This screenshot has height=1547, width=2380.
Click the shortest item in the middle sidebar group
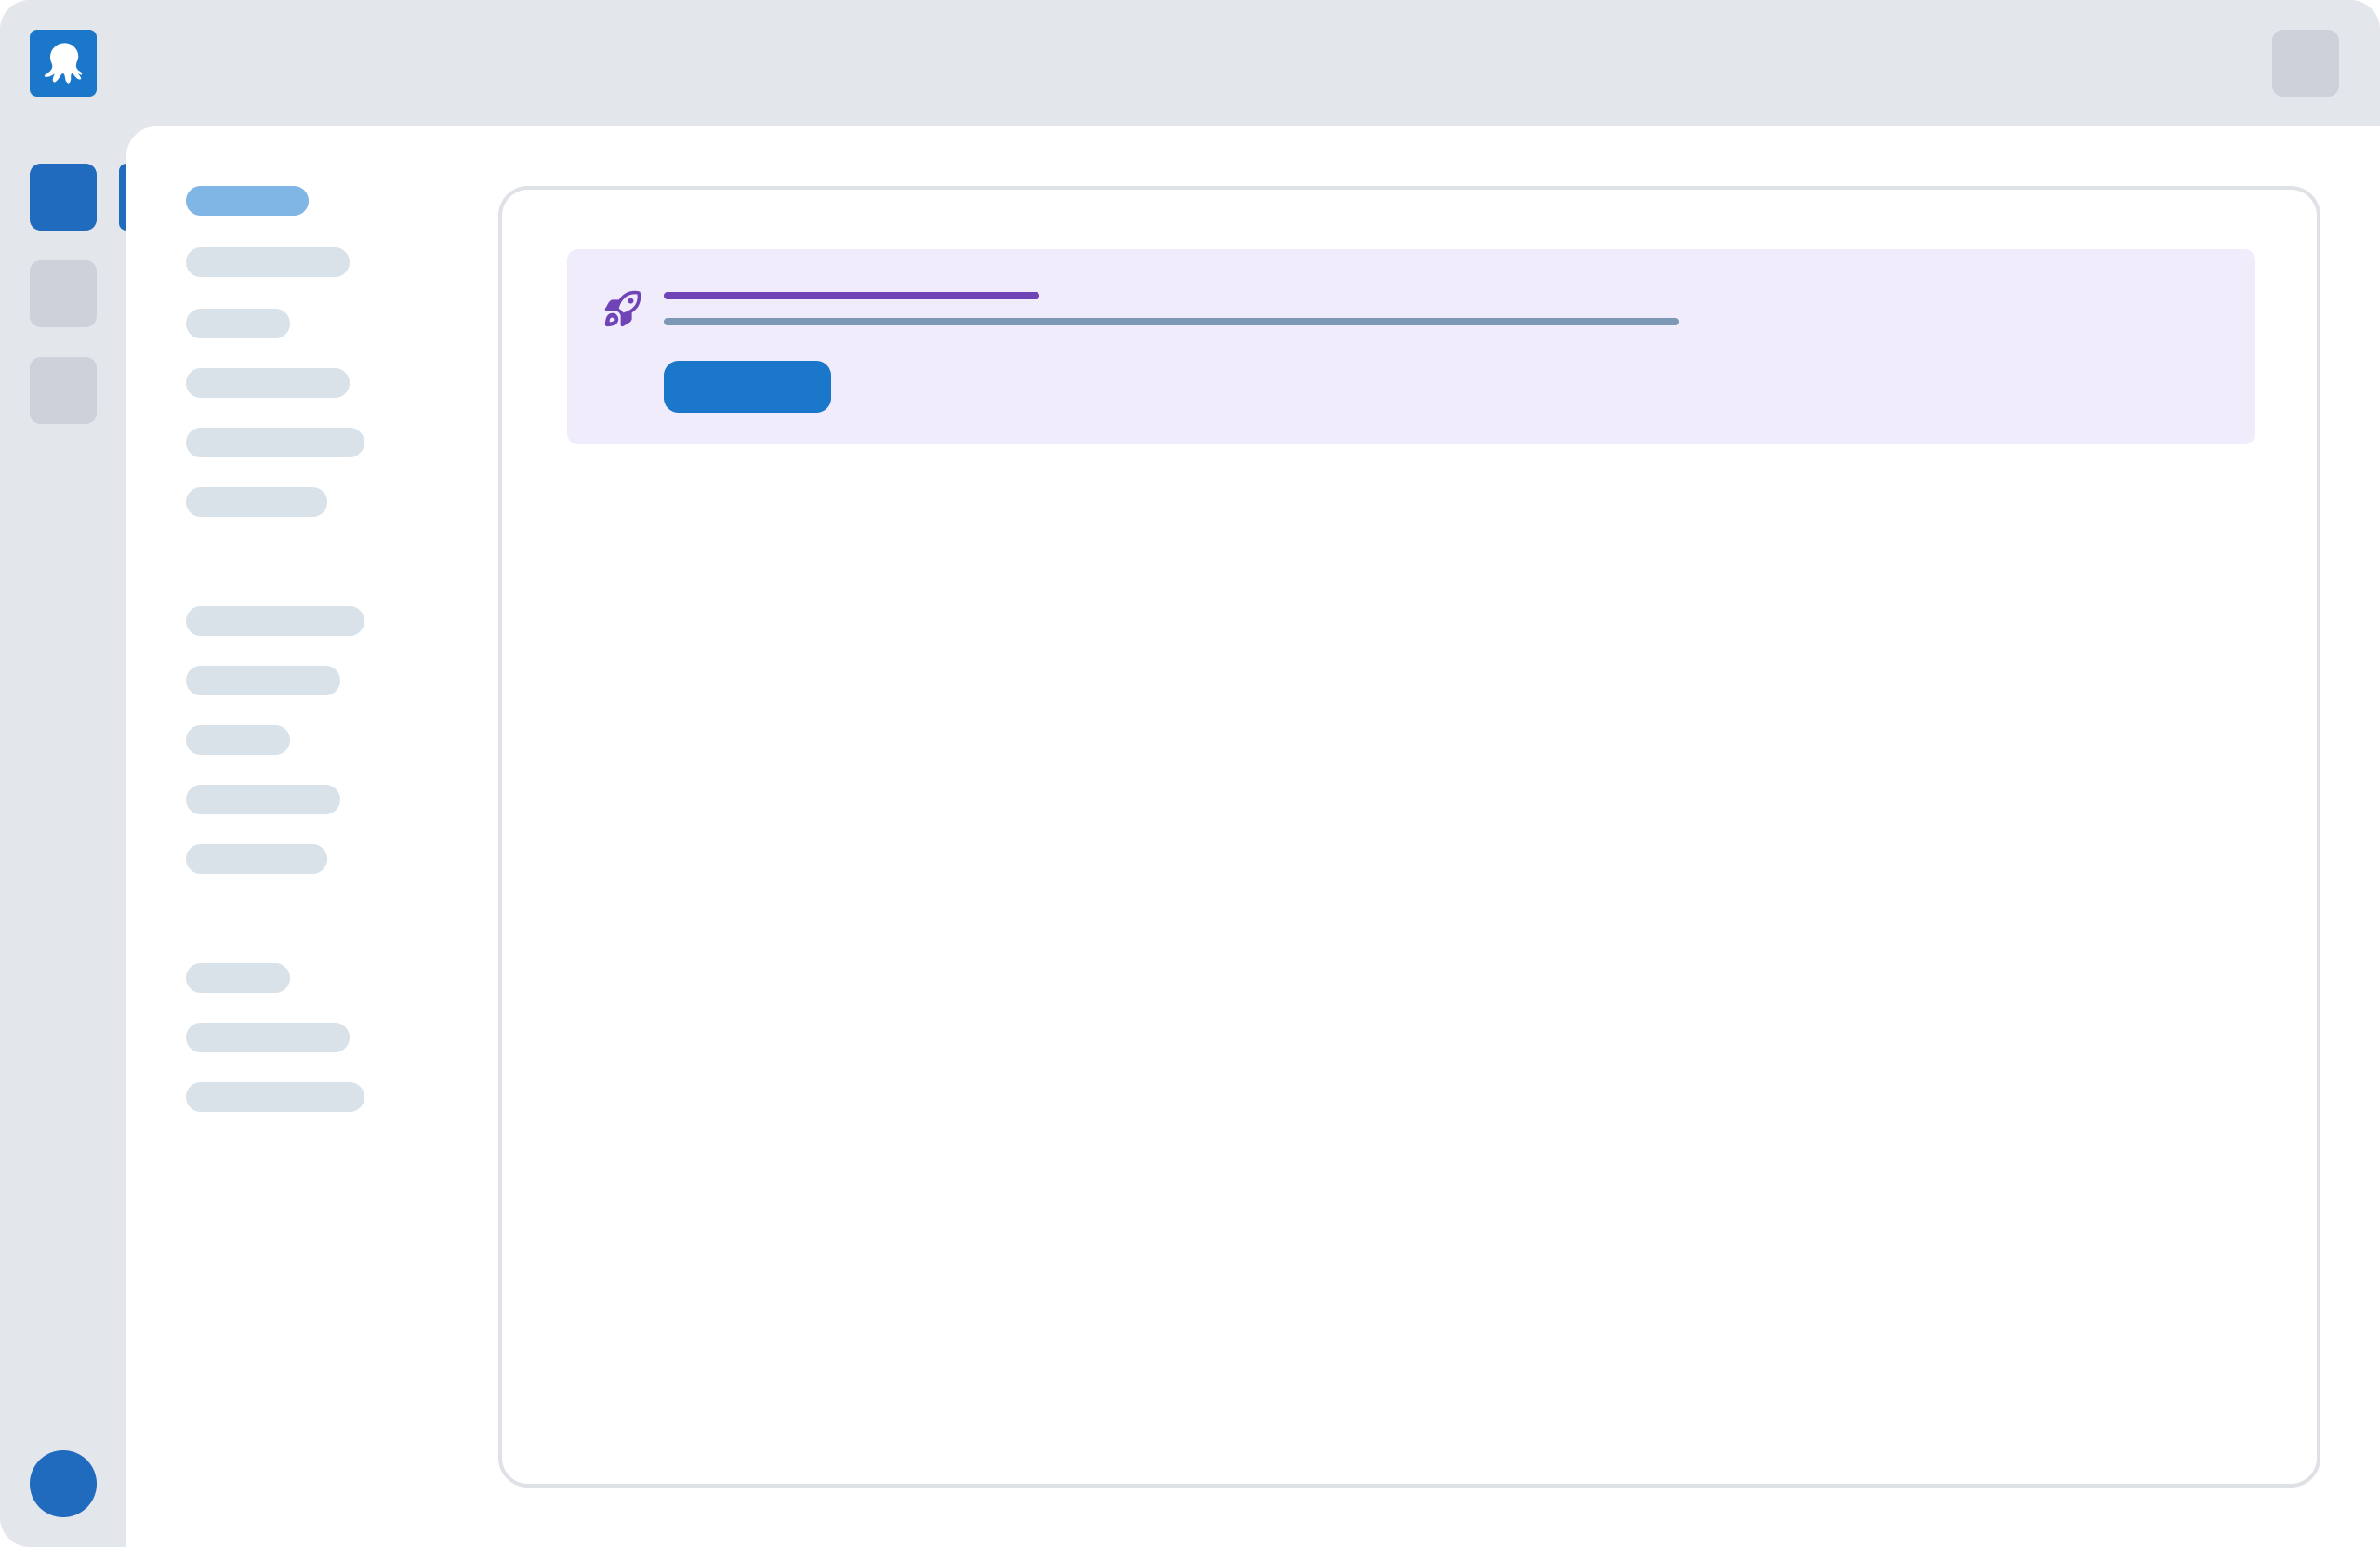pos(238,740)
